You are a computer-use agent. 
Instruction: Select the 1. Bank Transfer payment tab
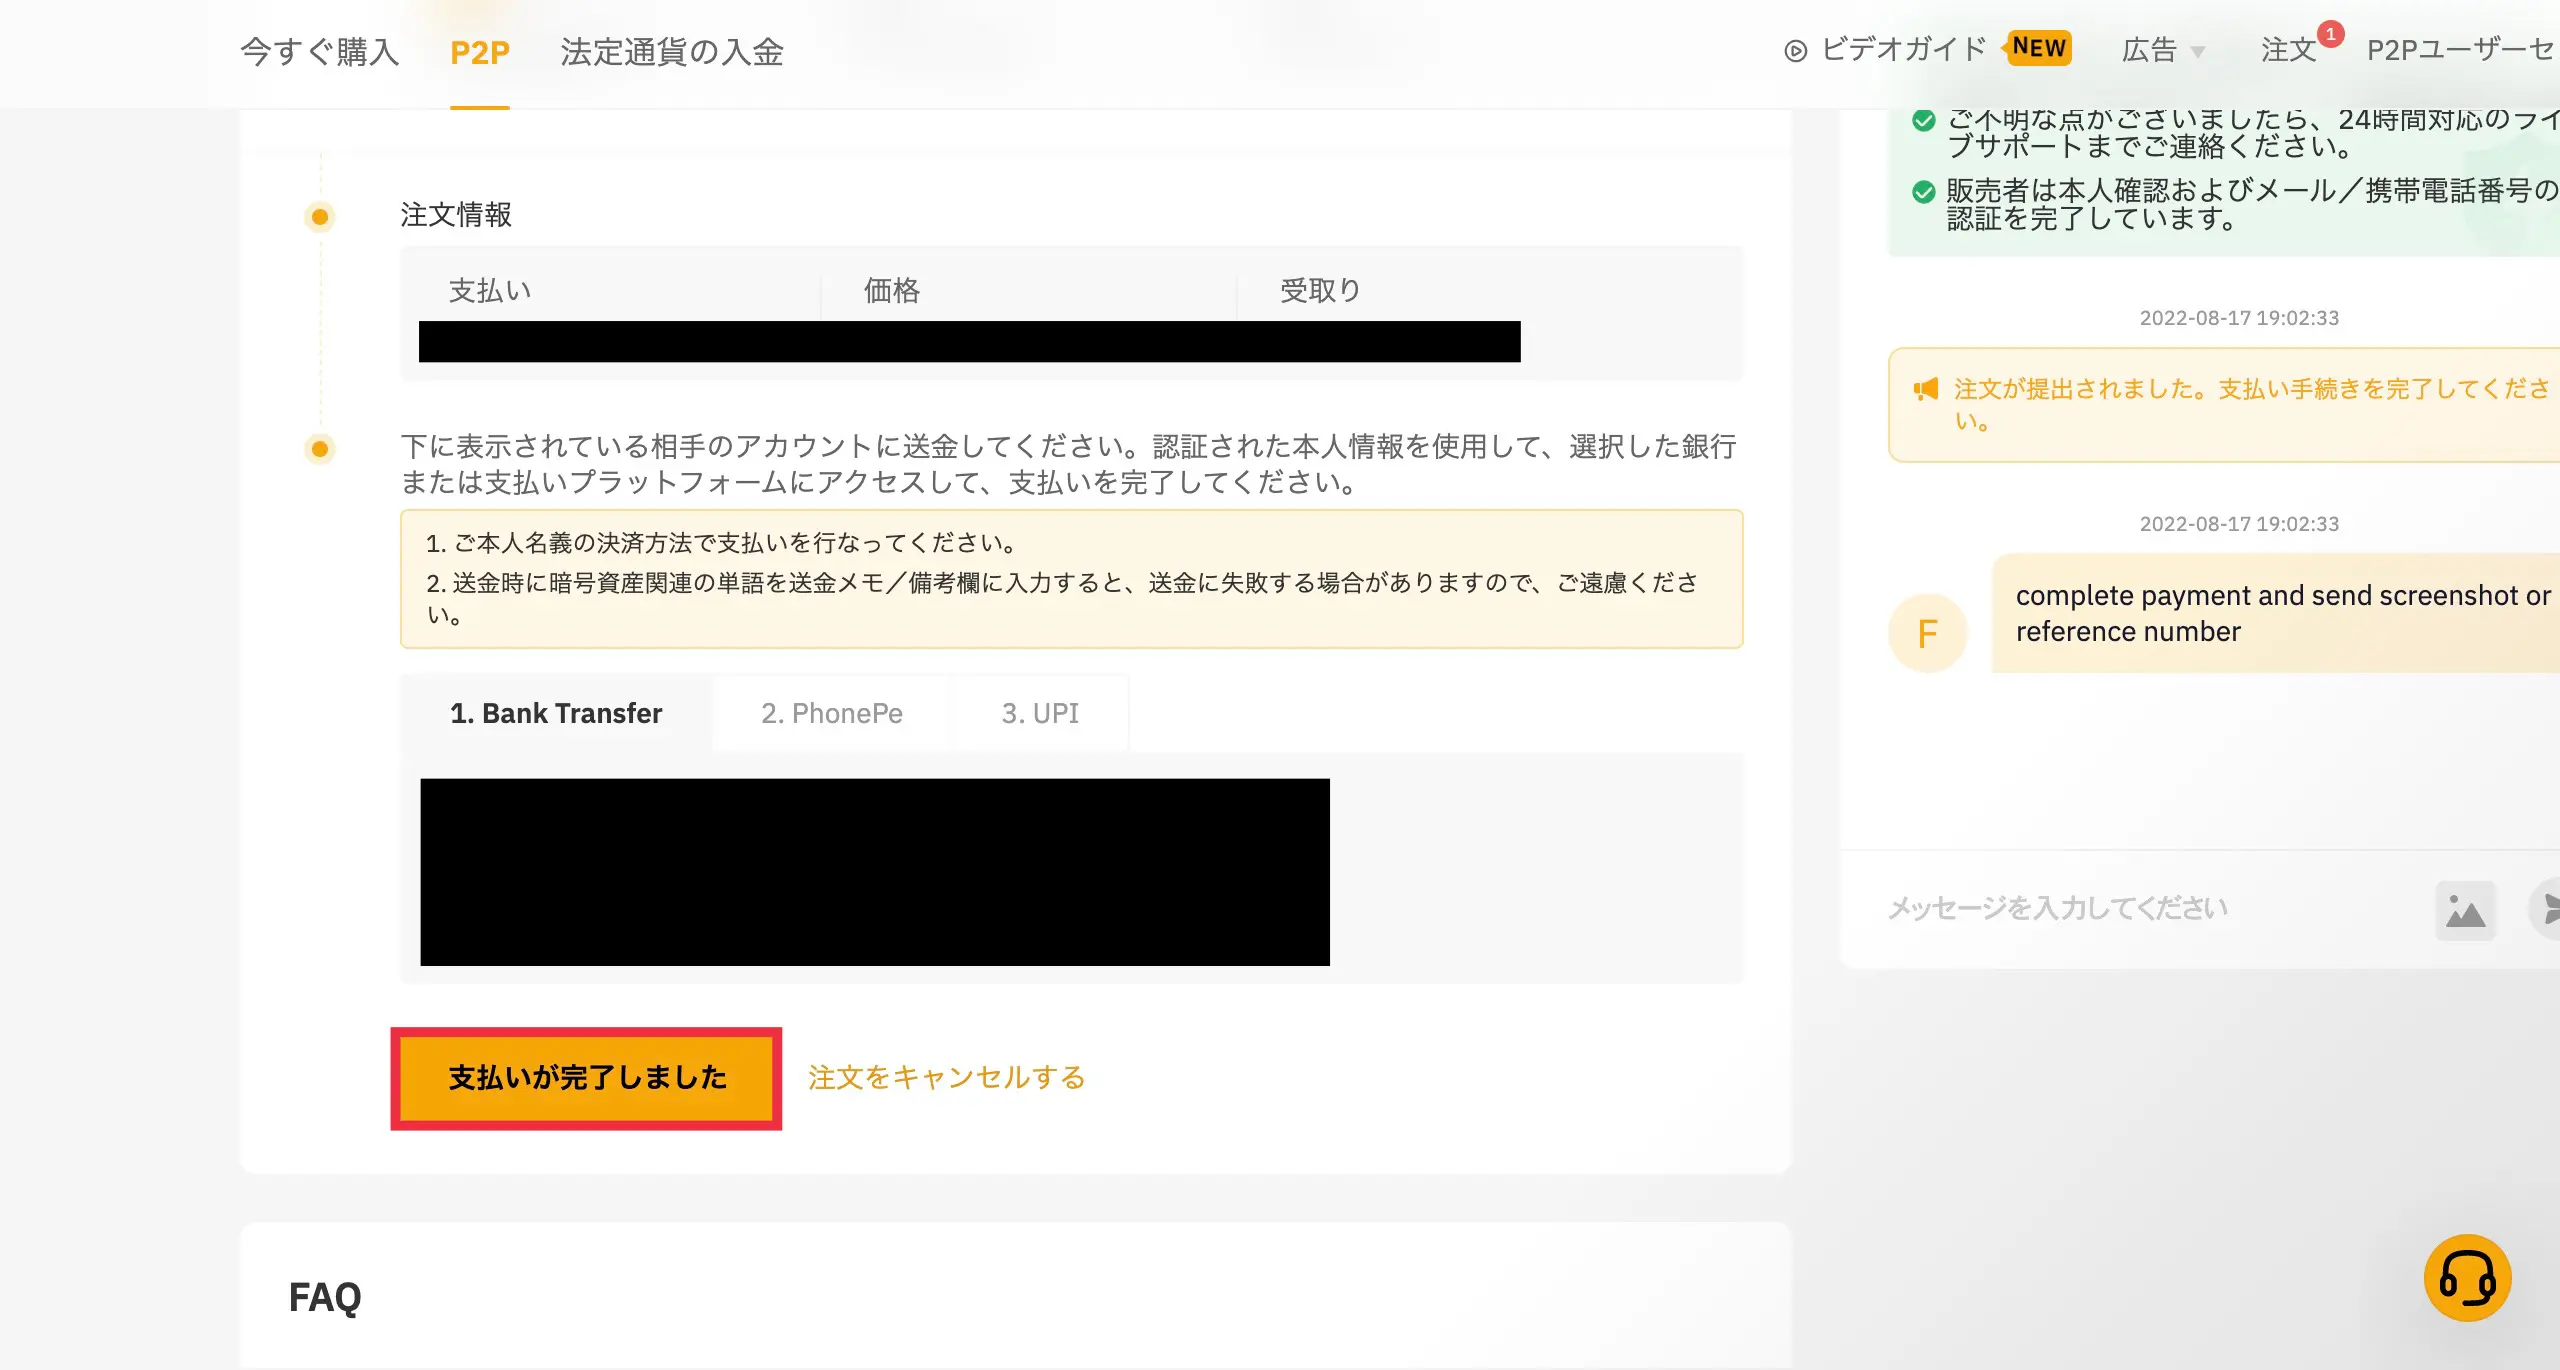[556, 713]
